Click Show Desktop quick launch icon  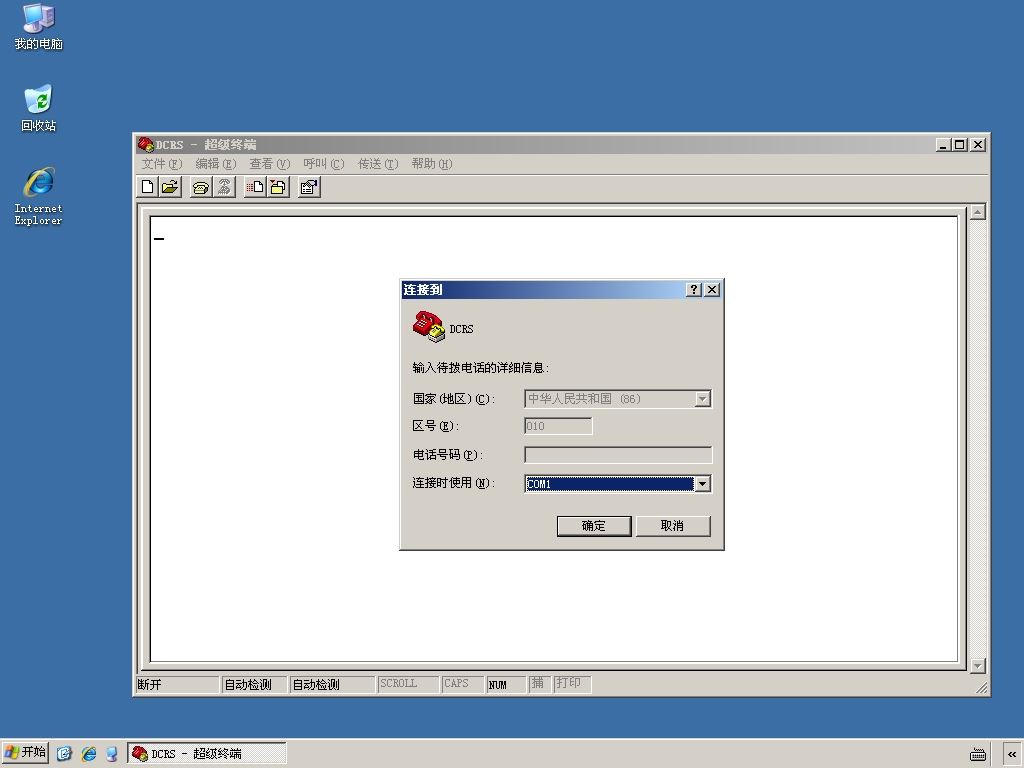click(x=64, y=754)
